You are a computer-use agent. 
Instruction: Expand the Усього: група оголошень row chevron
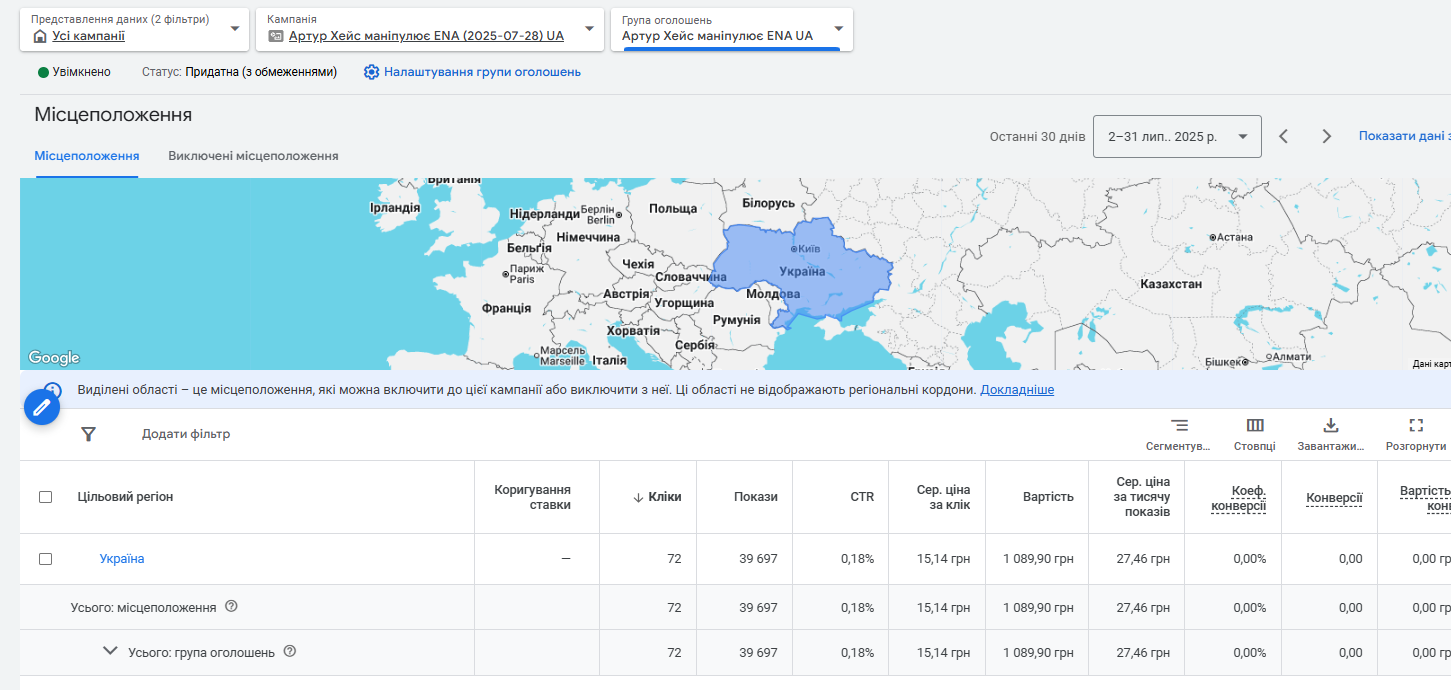click(111, 651)
